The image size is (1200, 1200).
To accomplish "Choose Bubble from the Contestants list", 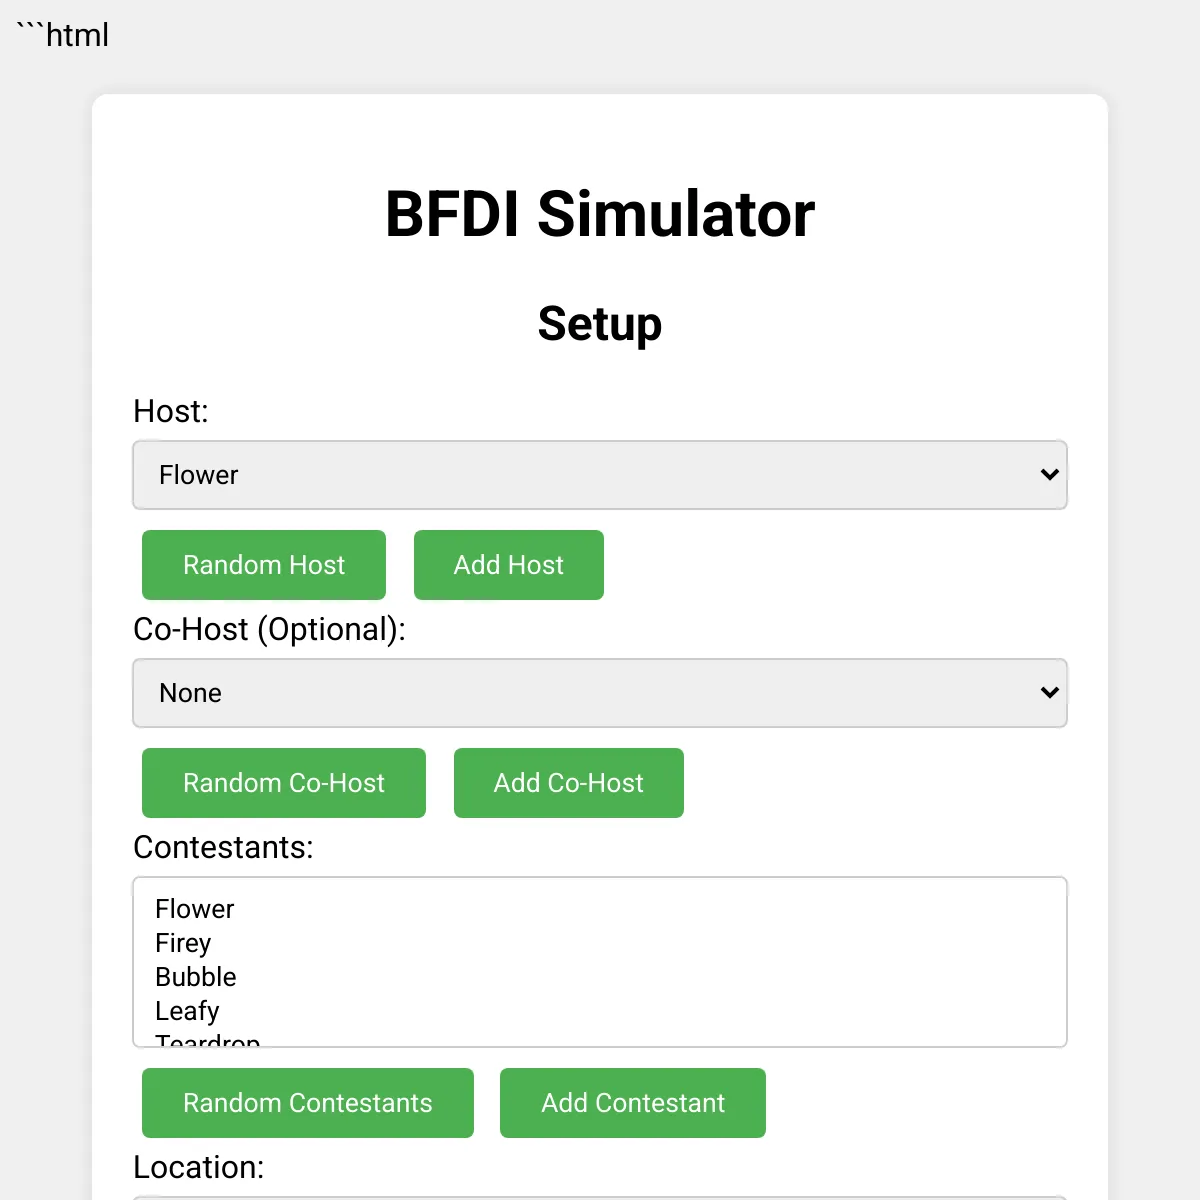I will [196, 977].
